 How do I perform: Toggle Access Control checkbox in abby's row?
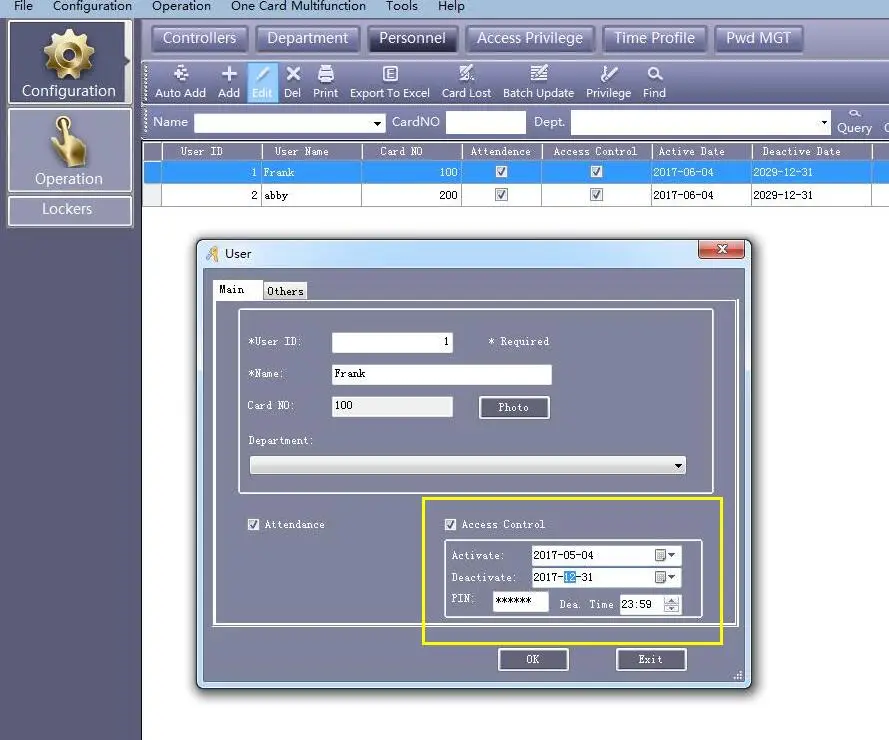[596, 194]
